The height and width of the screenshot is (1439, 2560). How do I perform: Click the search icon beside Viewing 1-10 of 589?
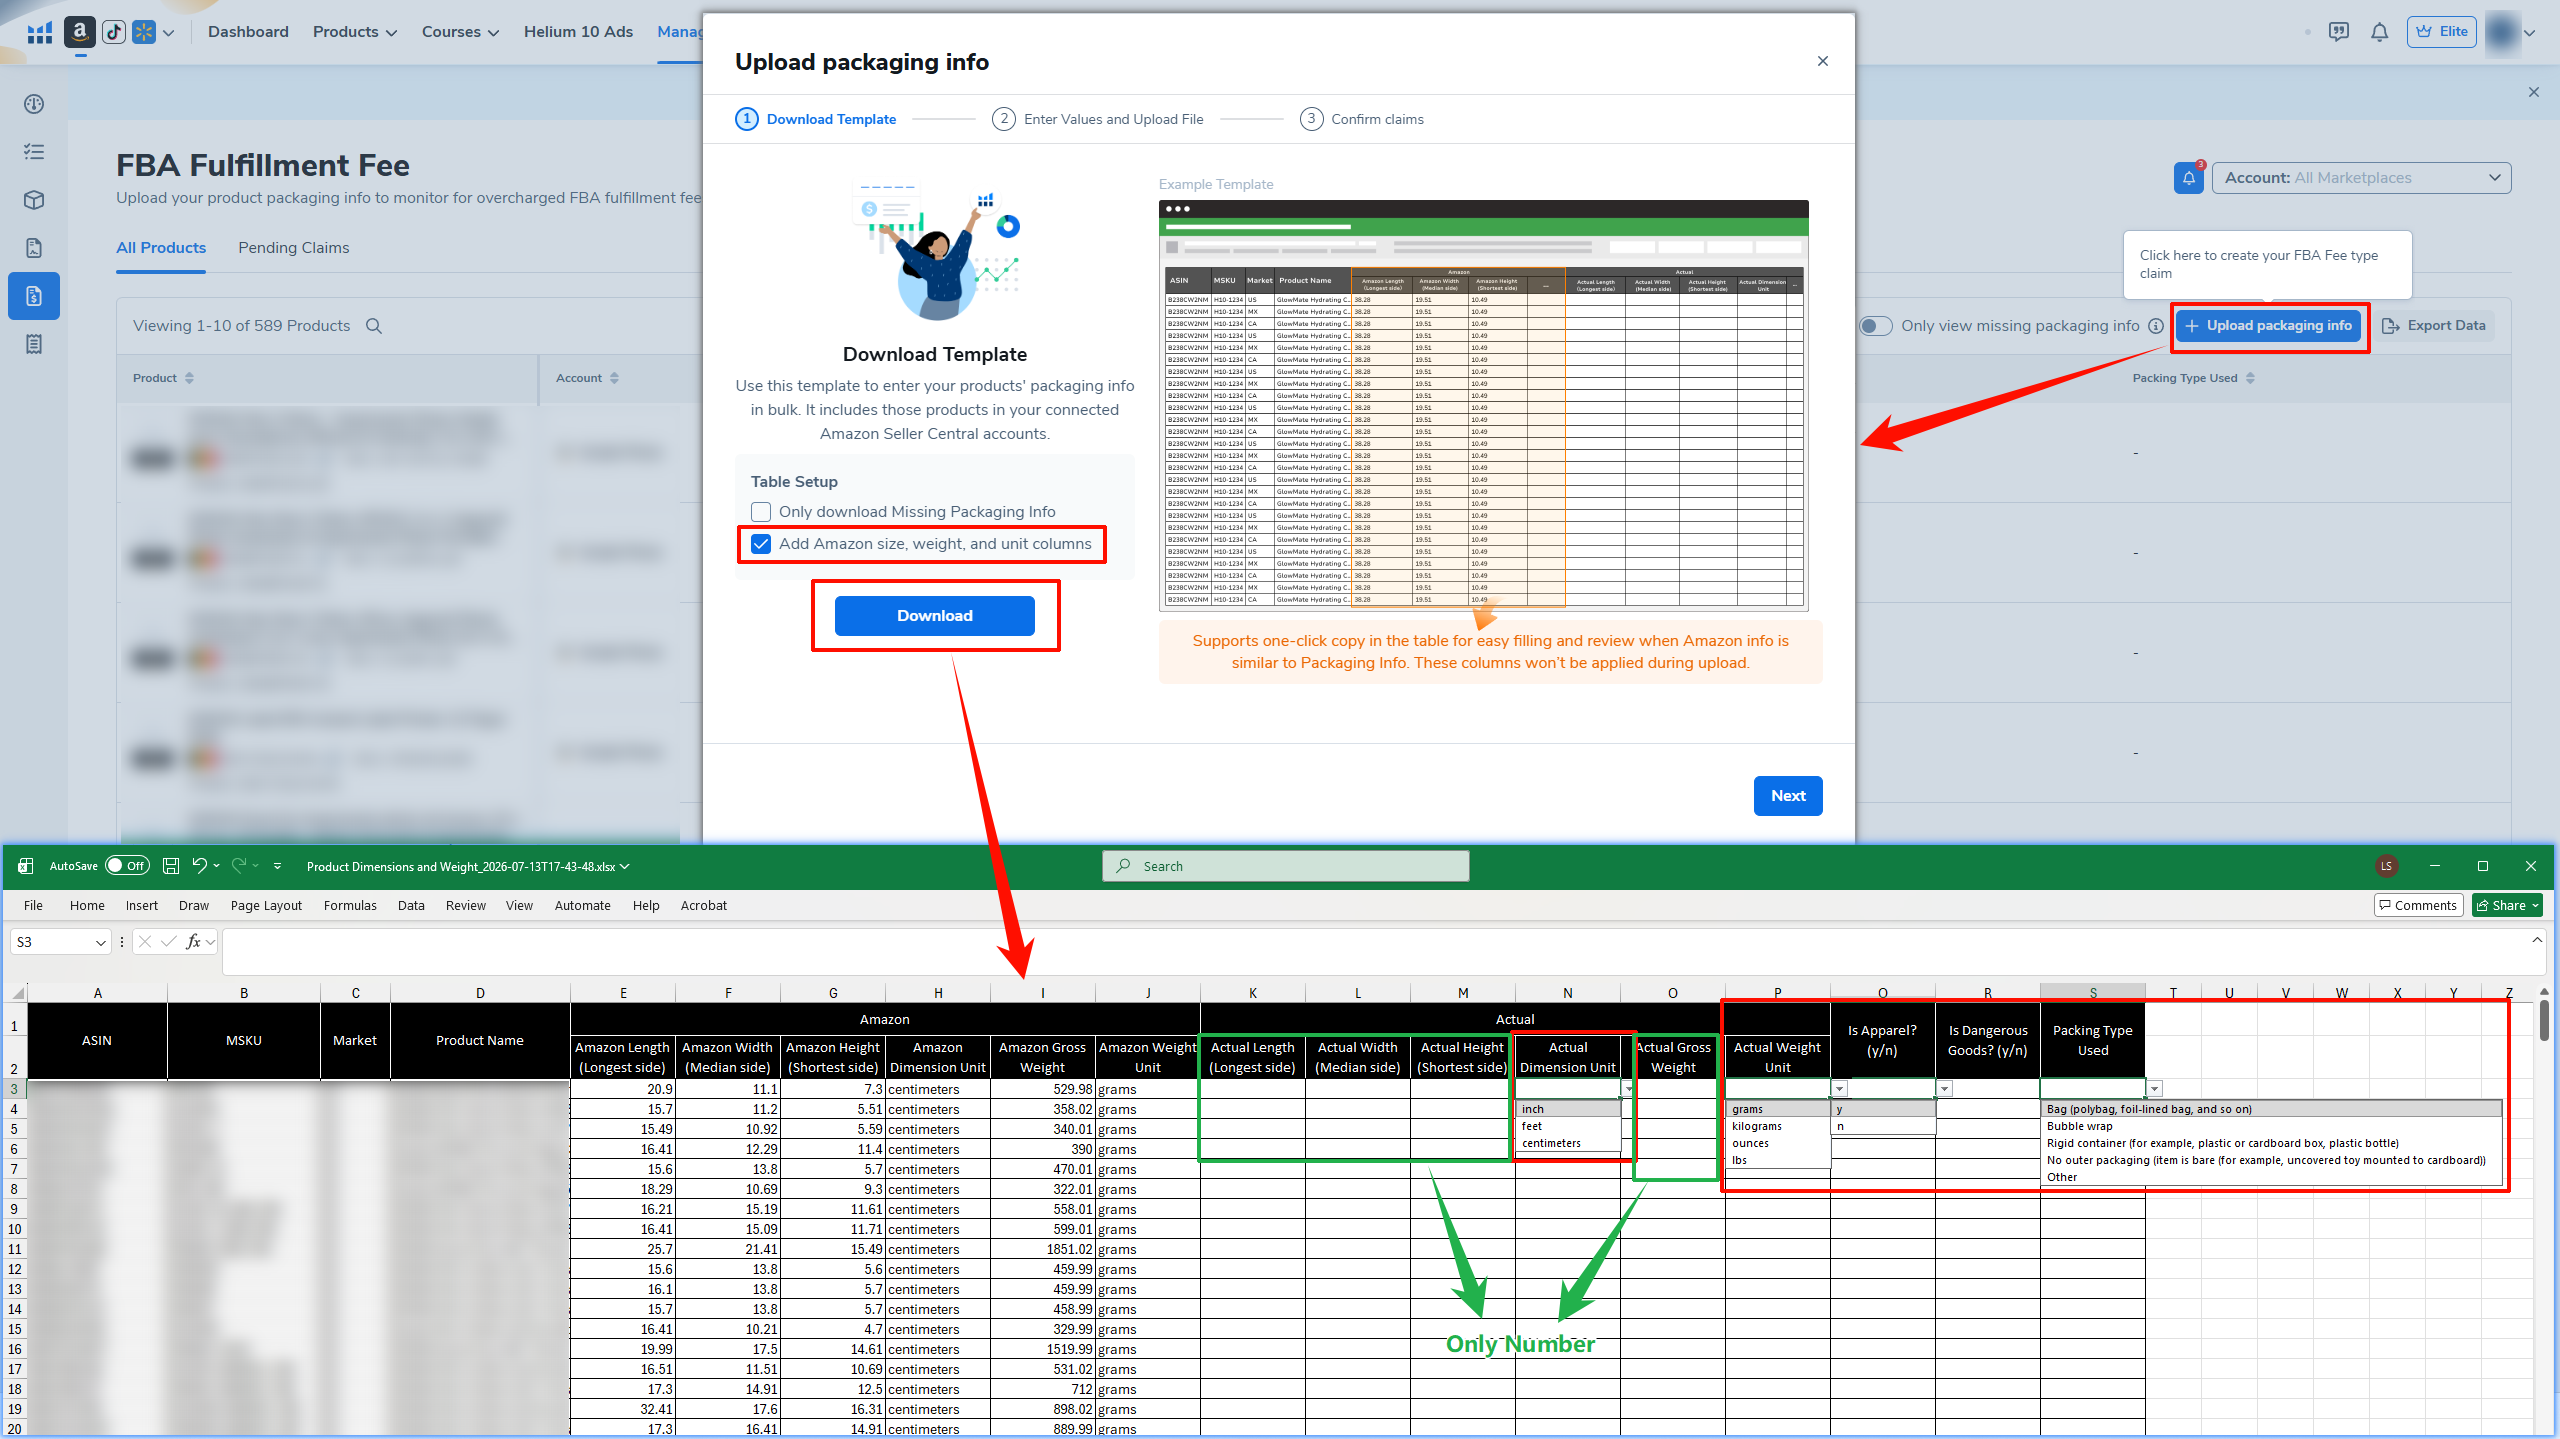tap(374, 326)
